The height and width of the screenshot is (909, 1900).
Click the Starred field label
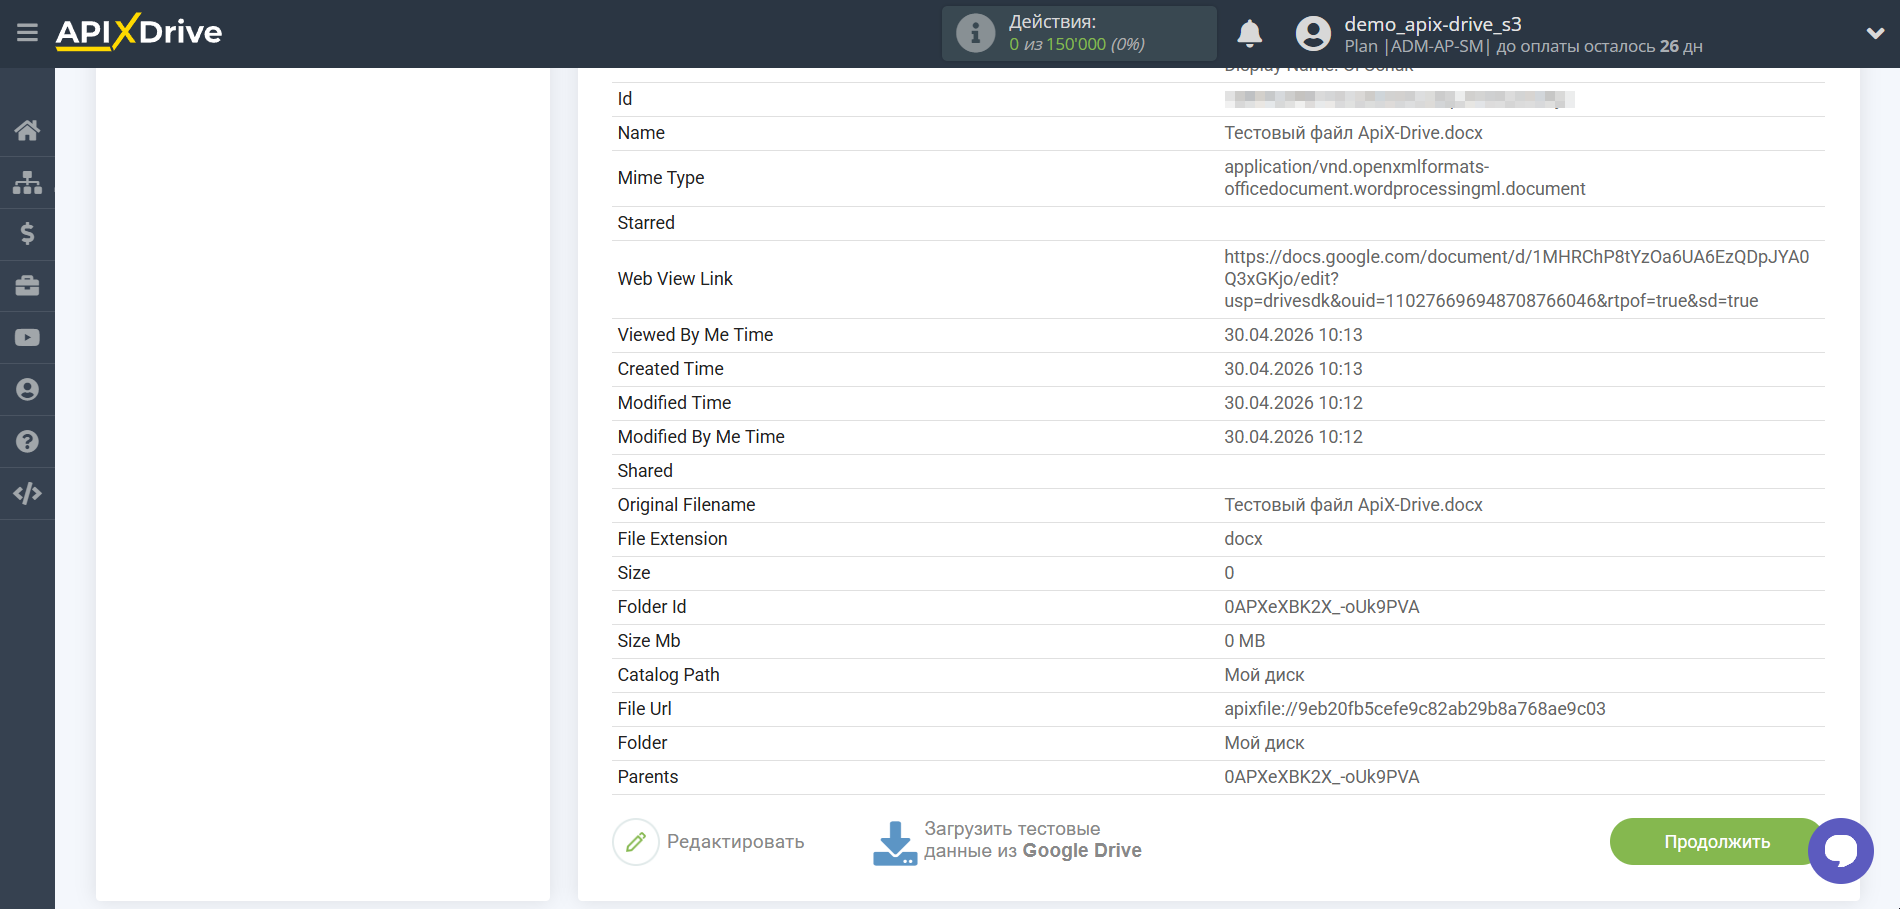pos(646,223)
